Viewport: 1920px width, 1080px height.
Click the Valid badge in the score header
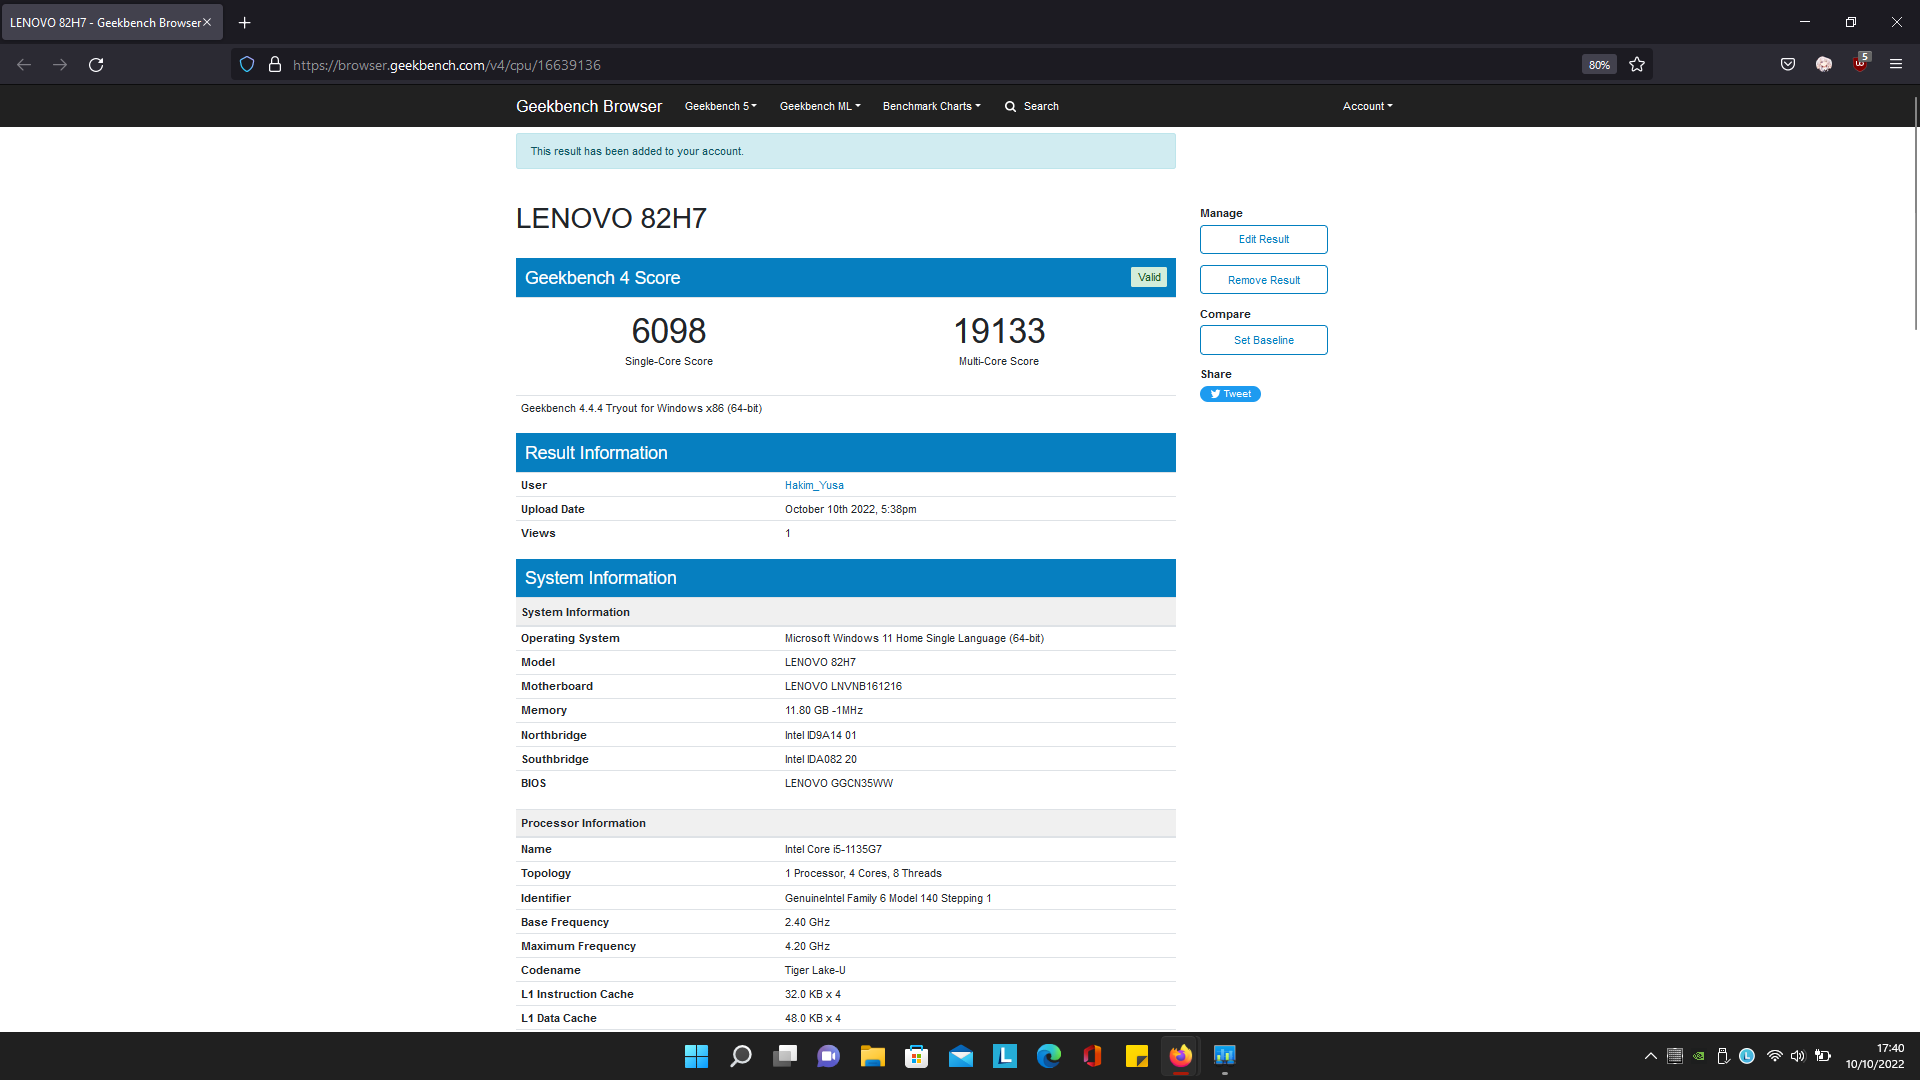1149,277
